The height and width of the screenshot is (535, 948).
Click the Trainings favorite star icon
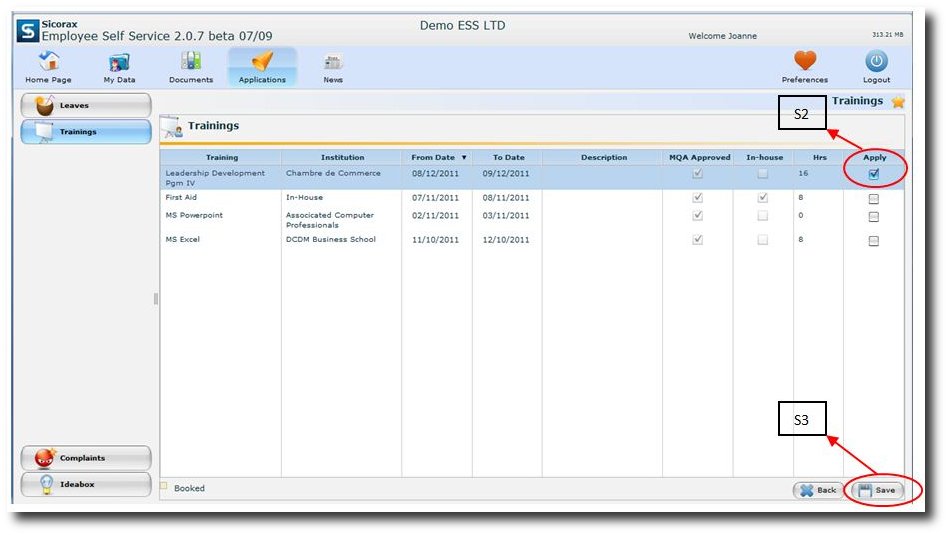point(898,102)
